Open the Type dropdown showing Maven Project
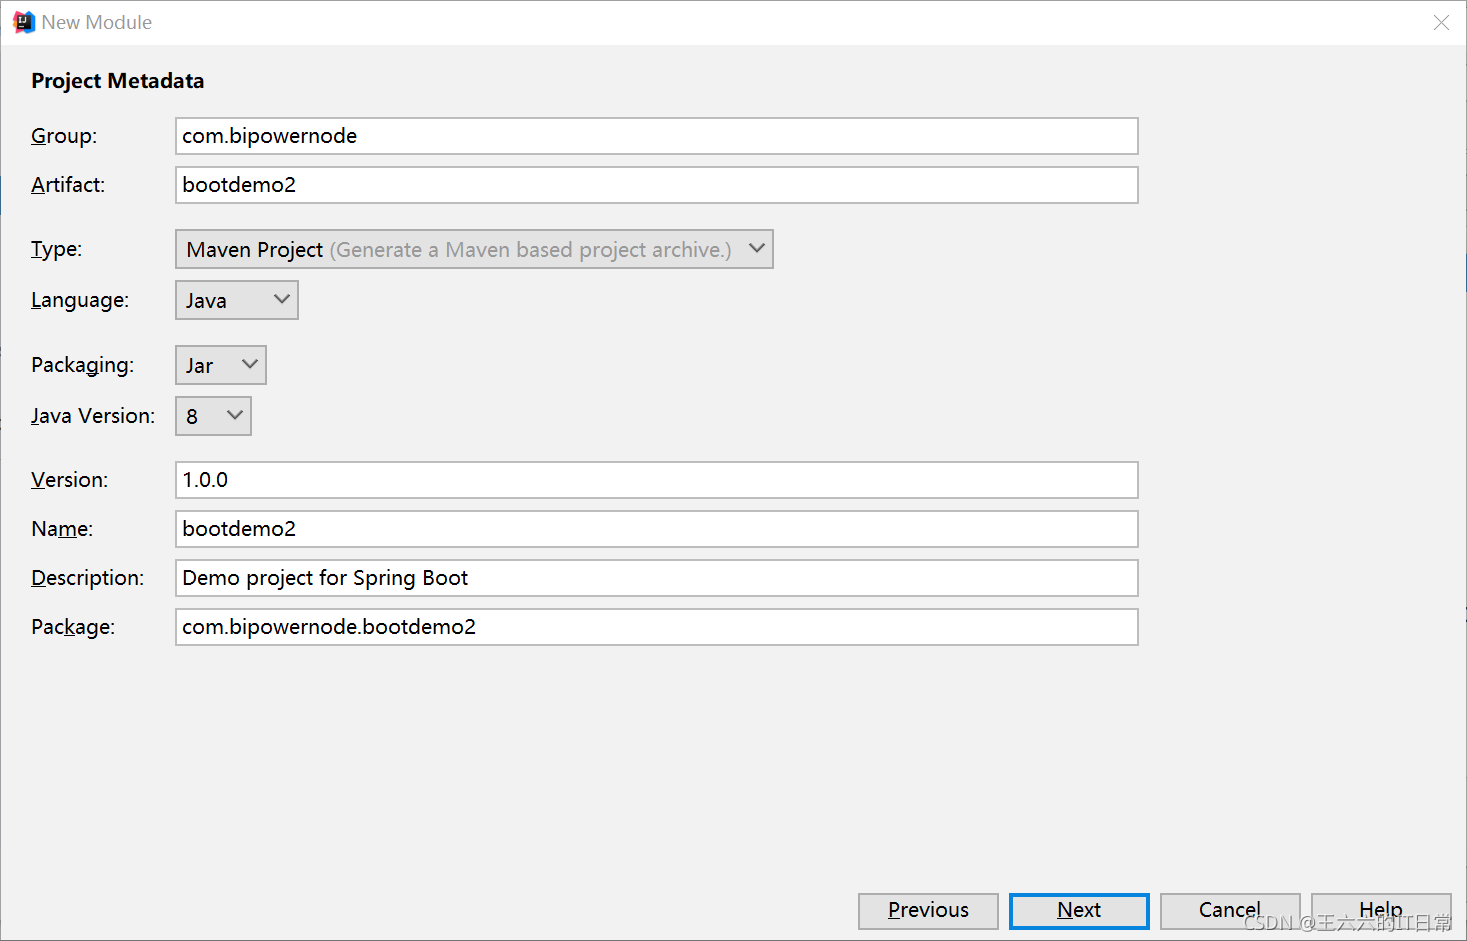Screen dimensions: 1467x941 tap(474, 249)
